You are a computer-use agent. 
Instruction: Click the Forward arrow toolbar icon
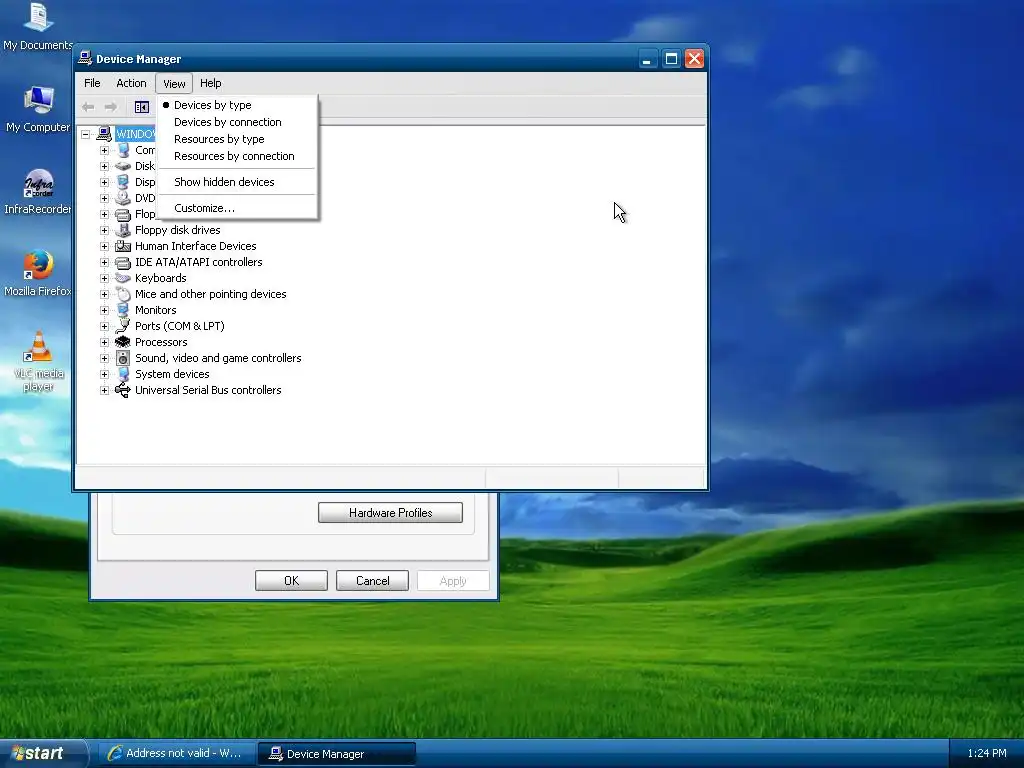tap(111, 107)
